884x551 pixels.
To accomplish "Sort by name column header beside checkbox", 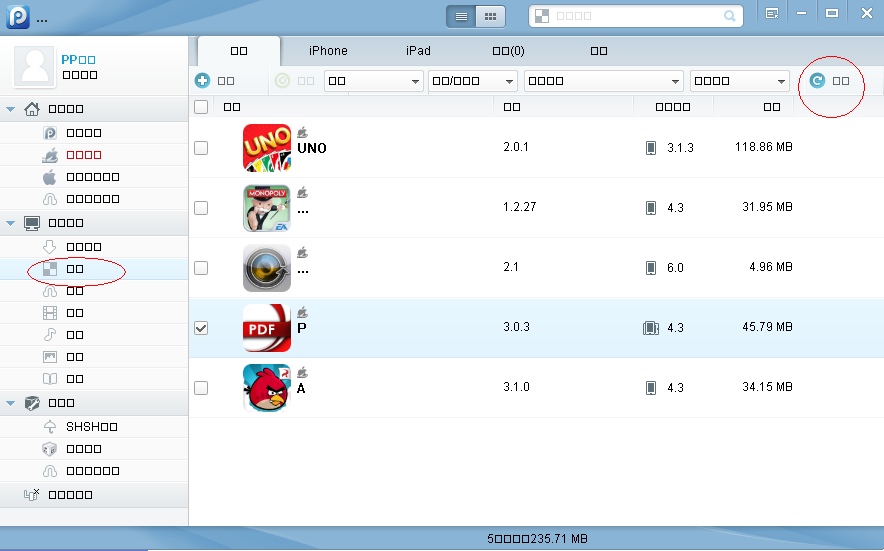I will point(232,107).
